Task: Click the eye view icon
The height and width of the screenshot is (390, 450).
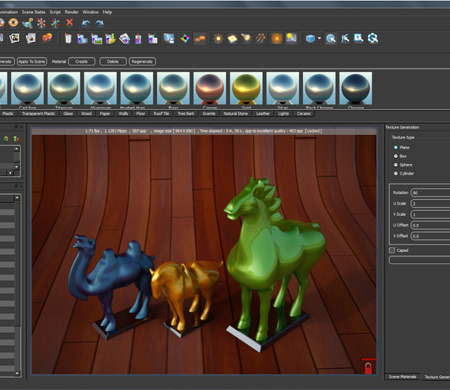Action: [13, 23]
